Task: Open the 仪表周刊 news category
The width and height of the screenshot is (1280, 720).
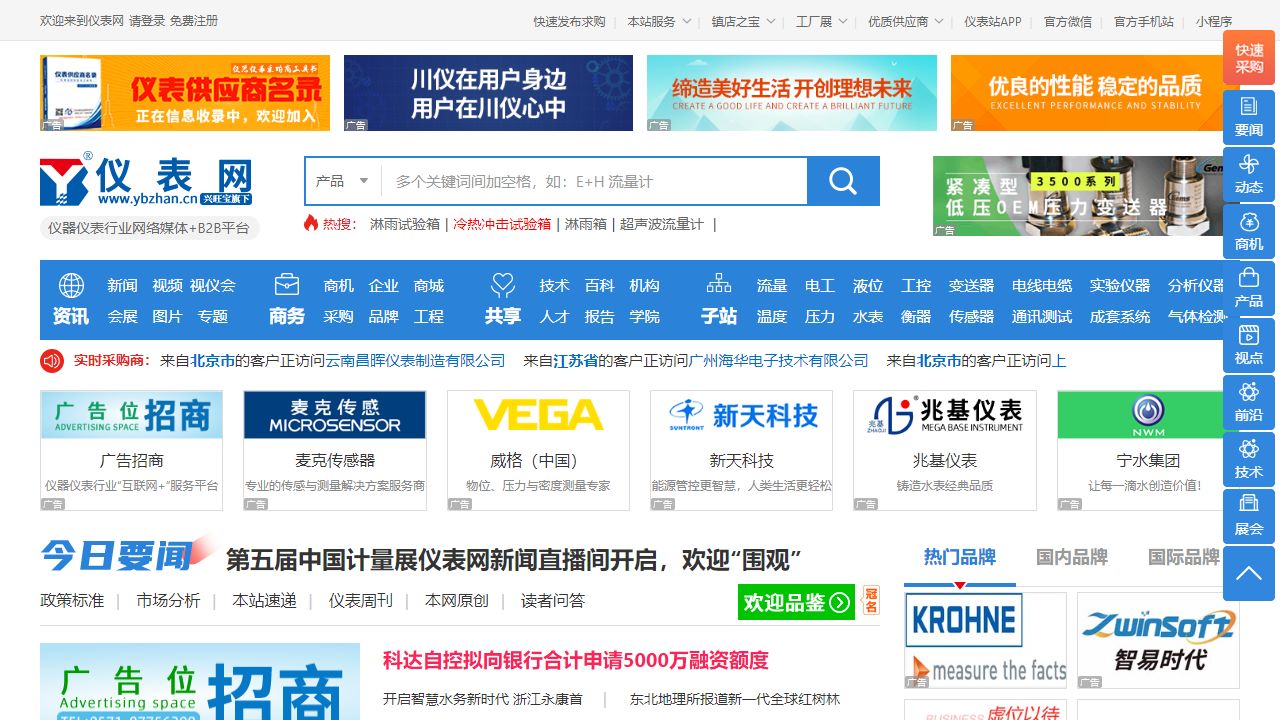Action: (361, 601)
